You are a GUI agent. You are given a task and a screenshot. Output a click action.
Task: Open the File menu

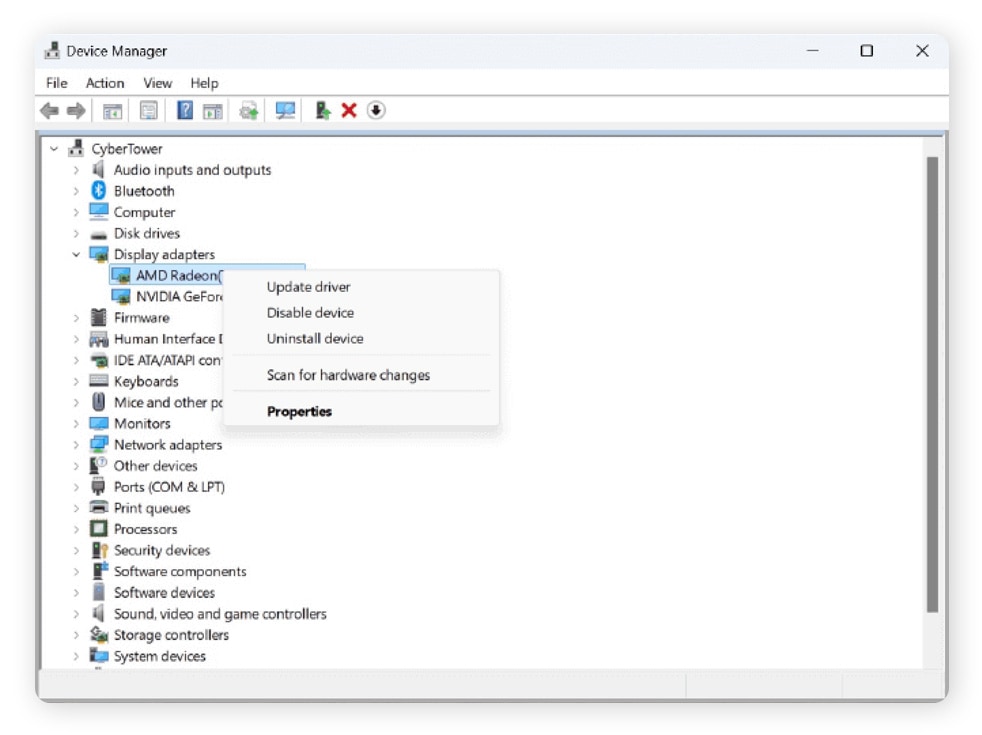[56, 83]
